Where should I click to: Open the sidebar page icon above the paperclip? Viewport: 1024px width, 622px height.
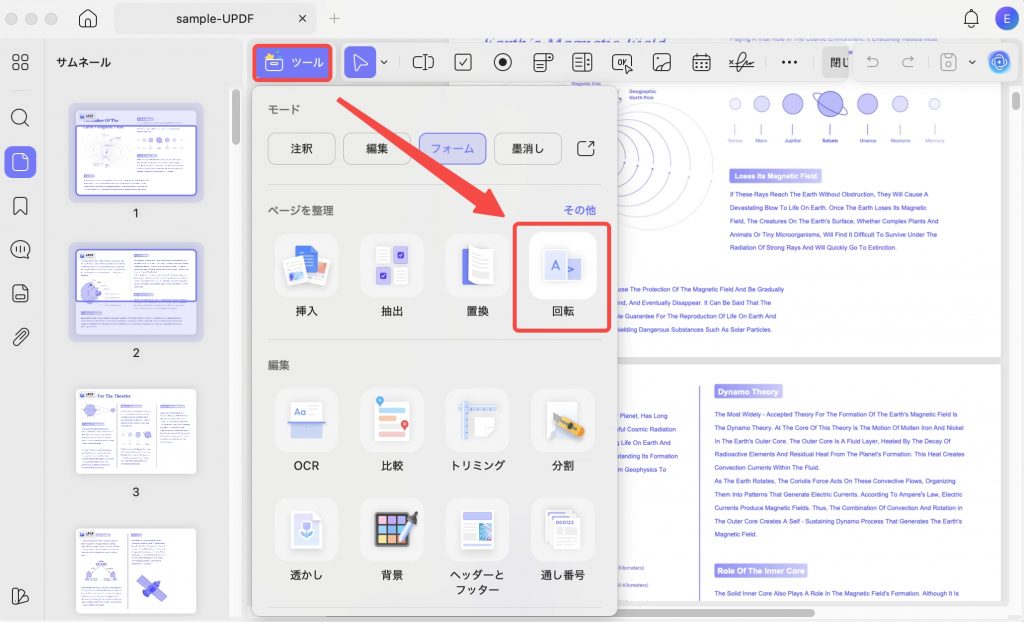coord(20,293)
